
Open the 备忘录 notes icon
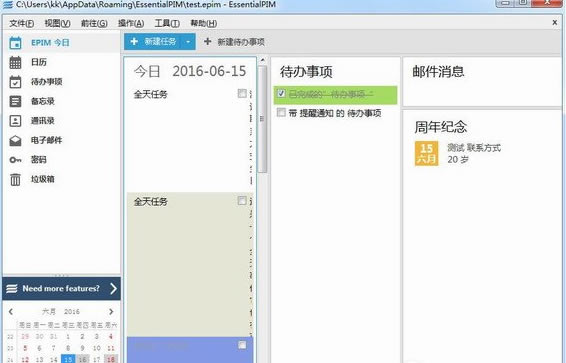[x=15, y=101]
